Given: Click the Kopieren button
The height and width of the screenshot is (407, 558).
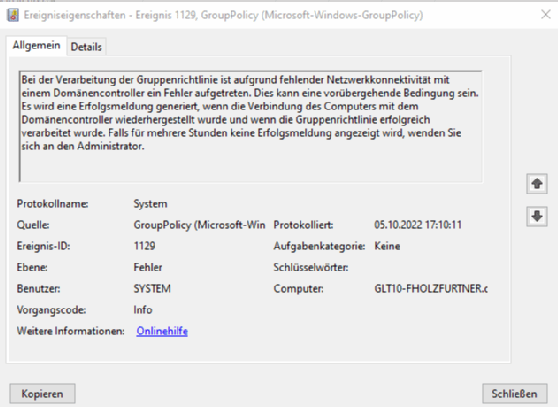Looking at the screenshot, I should [x=42, y=393].
